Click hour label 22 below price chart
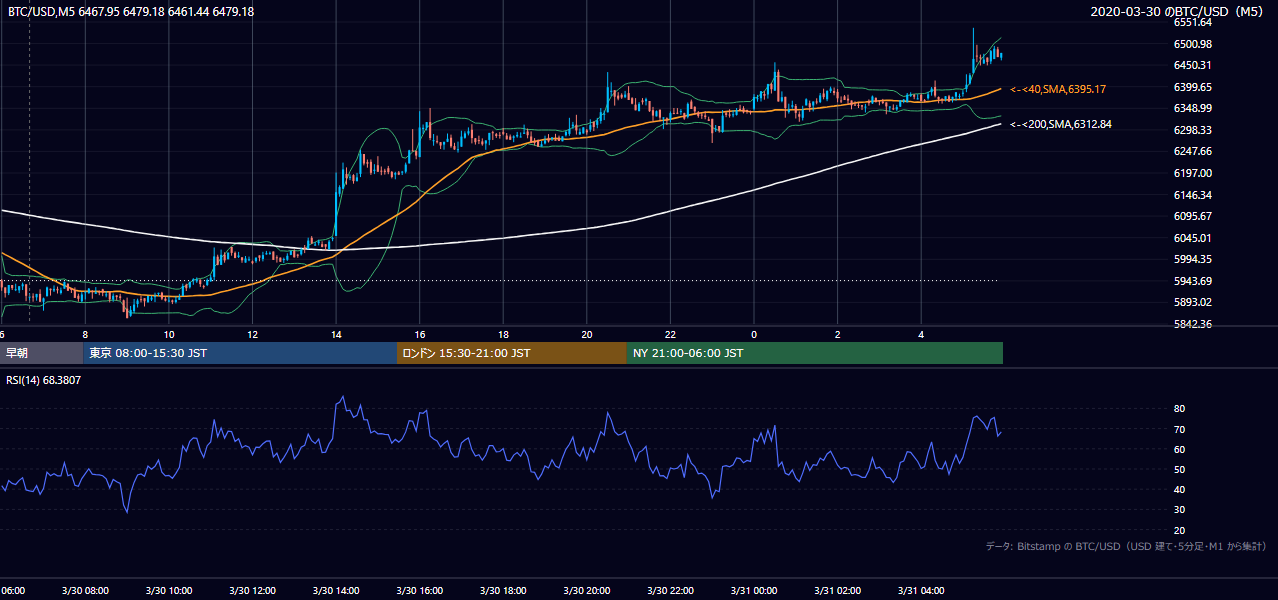The image size is (1278, 600). pos(670,334)
